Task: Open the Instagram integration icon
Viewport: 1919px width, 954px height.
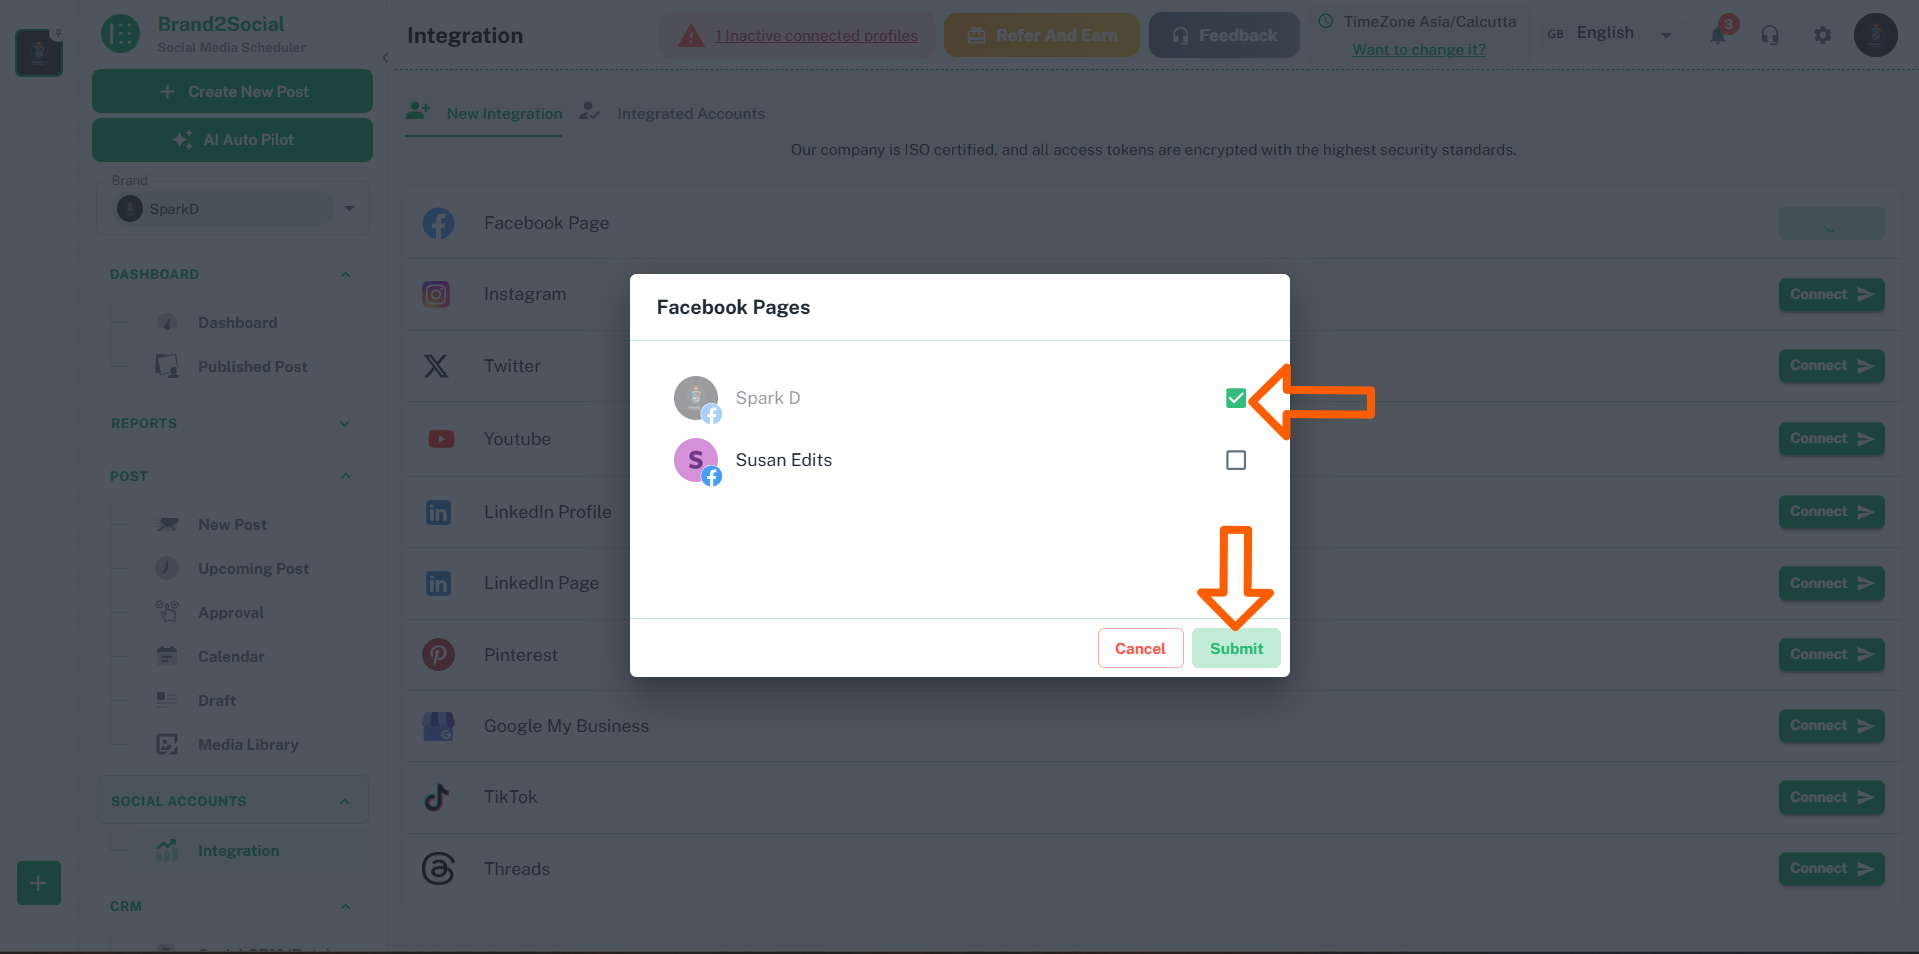Action: coord(437,293)
